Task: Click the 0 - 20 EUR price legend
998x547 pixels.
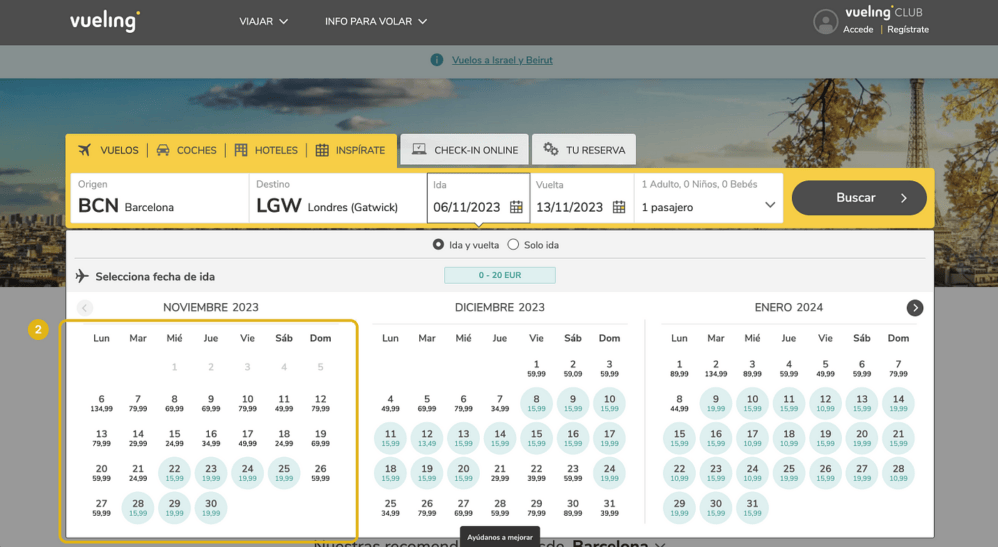Action: click(500, 275)
